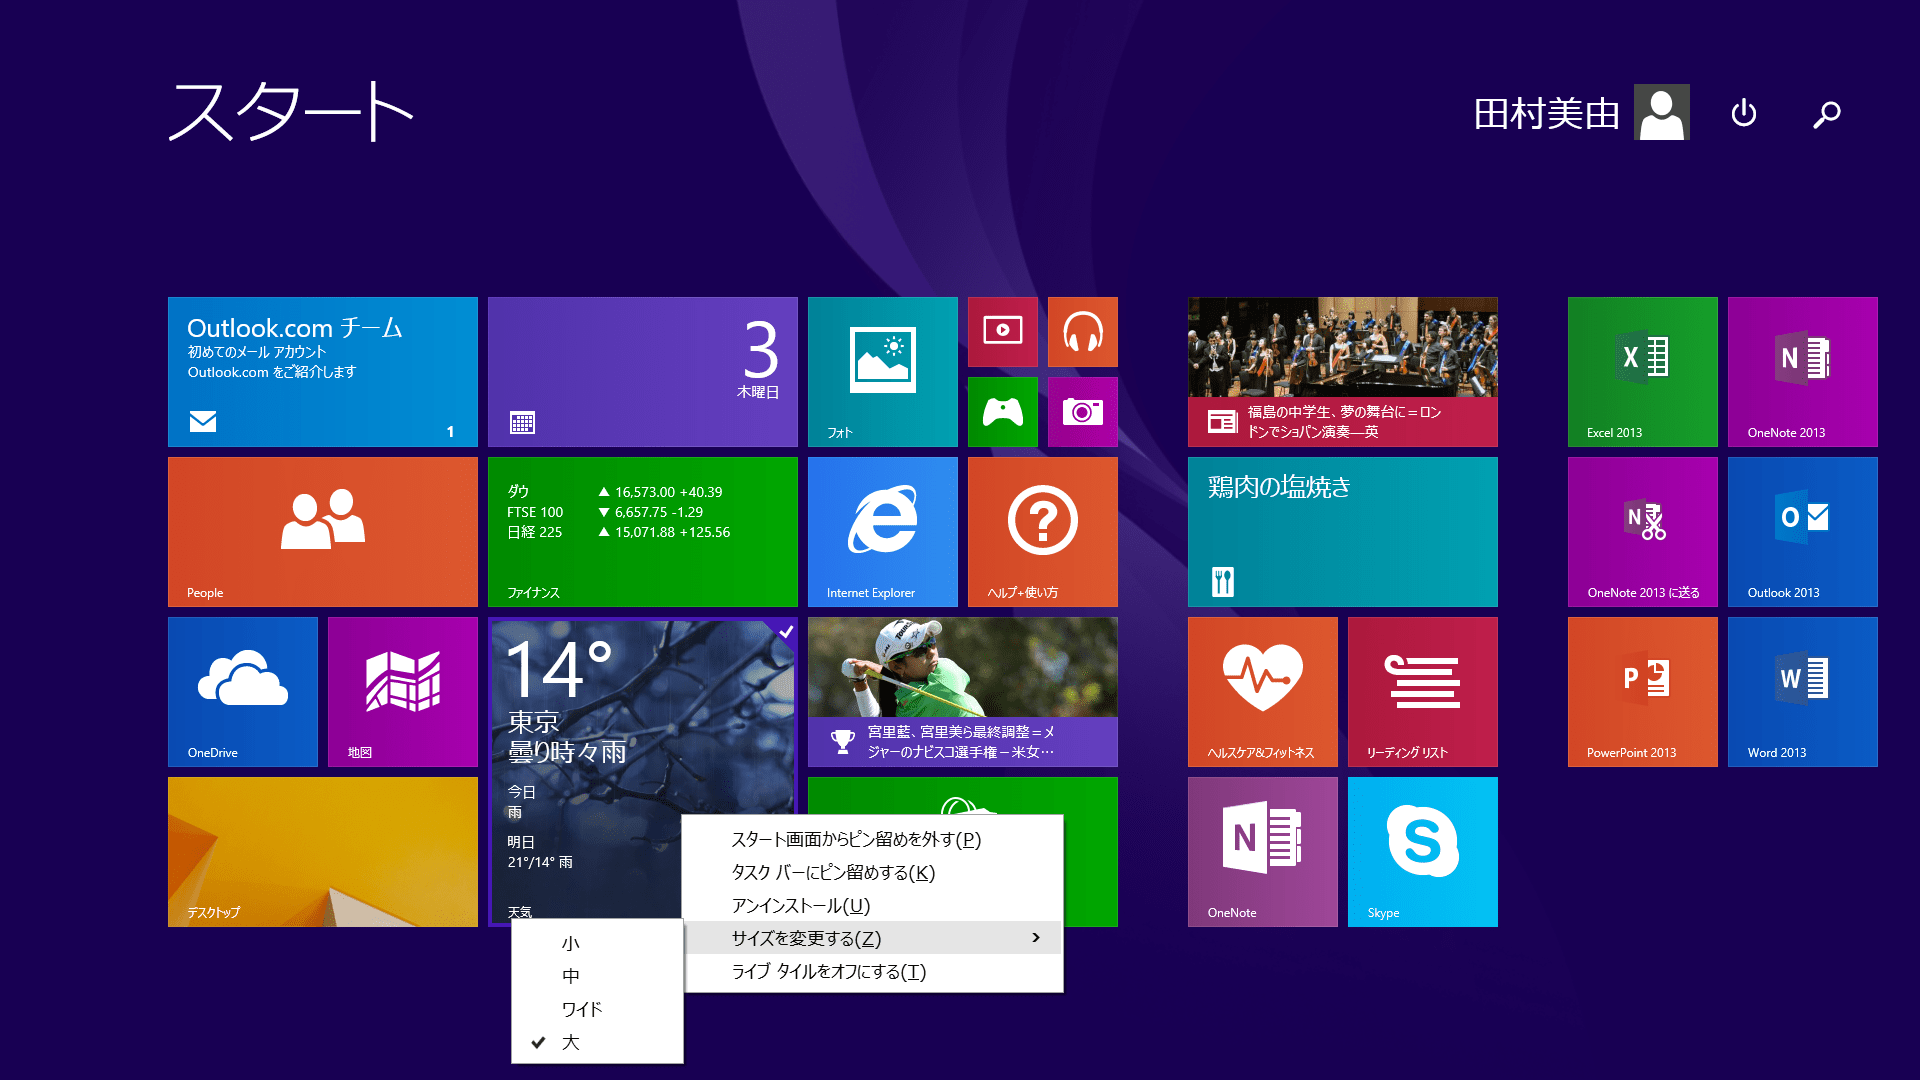1920x1080 pixels.
Task: Open the Excel 2013 tile
Action: click(1641, 371)
